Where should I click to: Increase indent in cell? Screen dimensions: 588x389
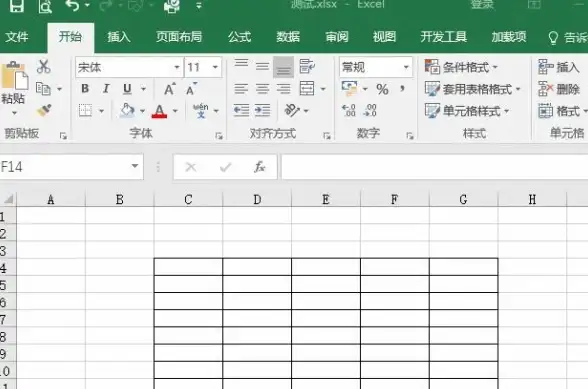pyautogui.click(x=262, y=111)
